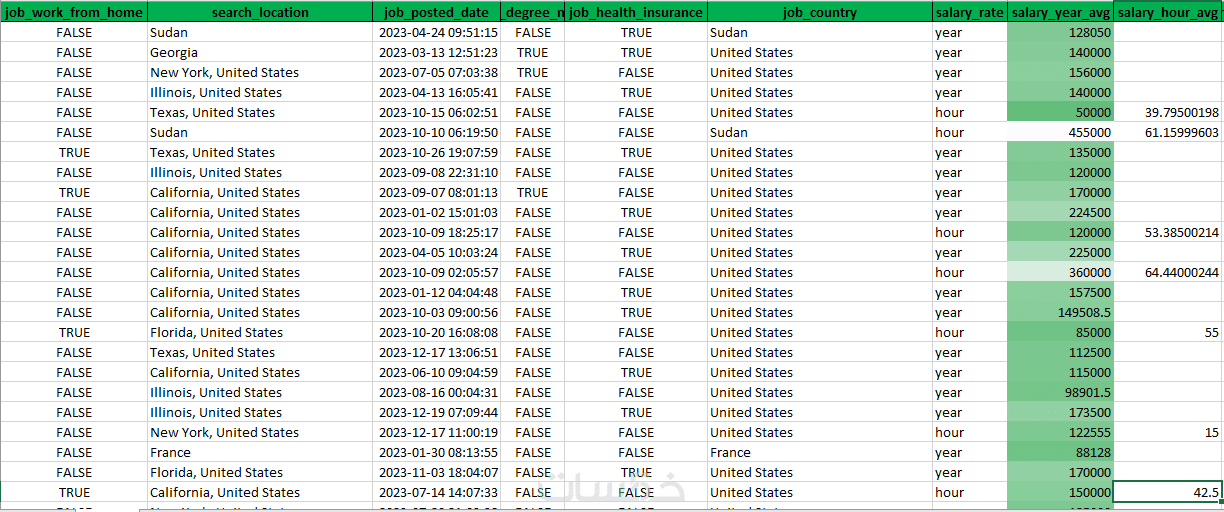Screen dimensions: 1224x512
Task: Click the salary_year_avg column header
Action: coord(1060,13)
